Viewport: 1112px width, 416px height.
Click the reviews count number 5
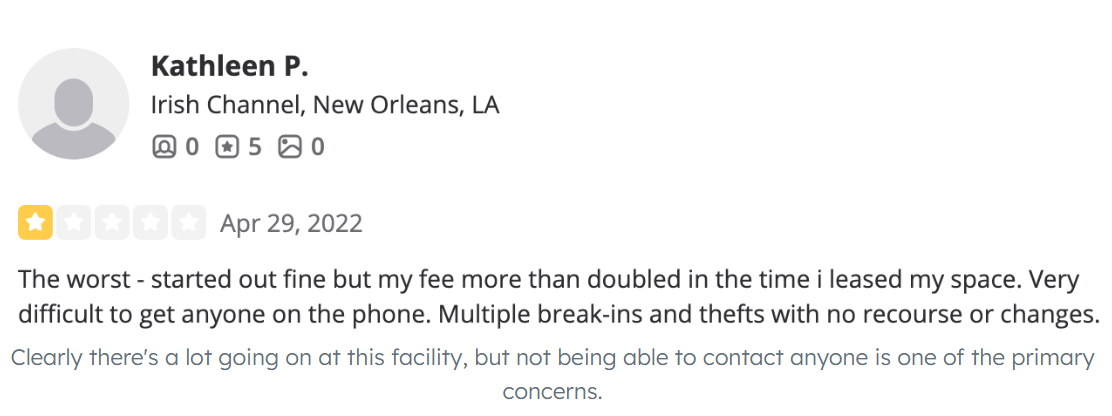255,147
